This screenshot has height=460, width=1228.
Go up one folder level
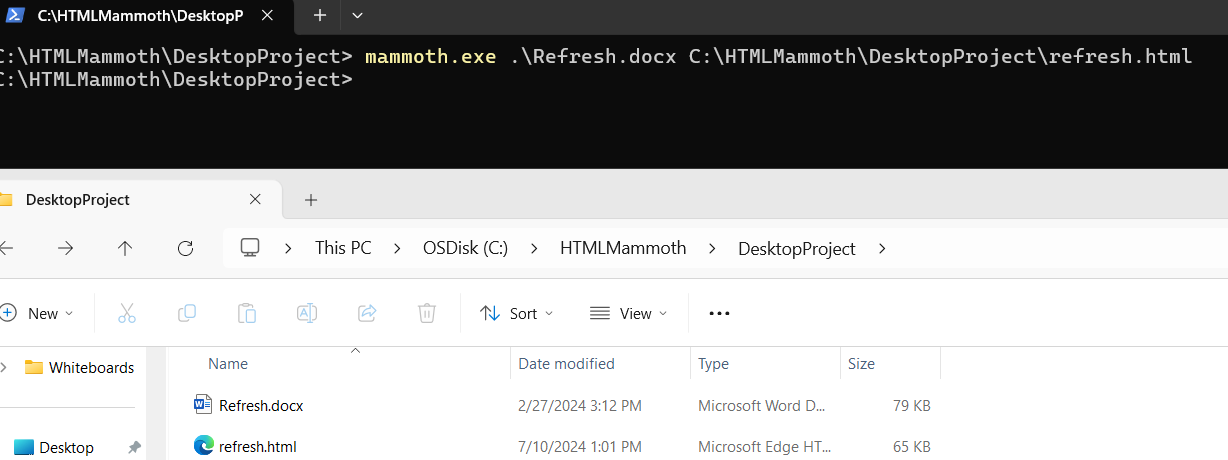point(125,248)
